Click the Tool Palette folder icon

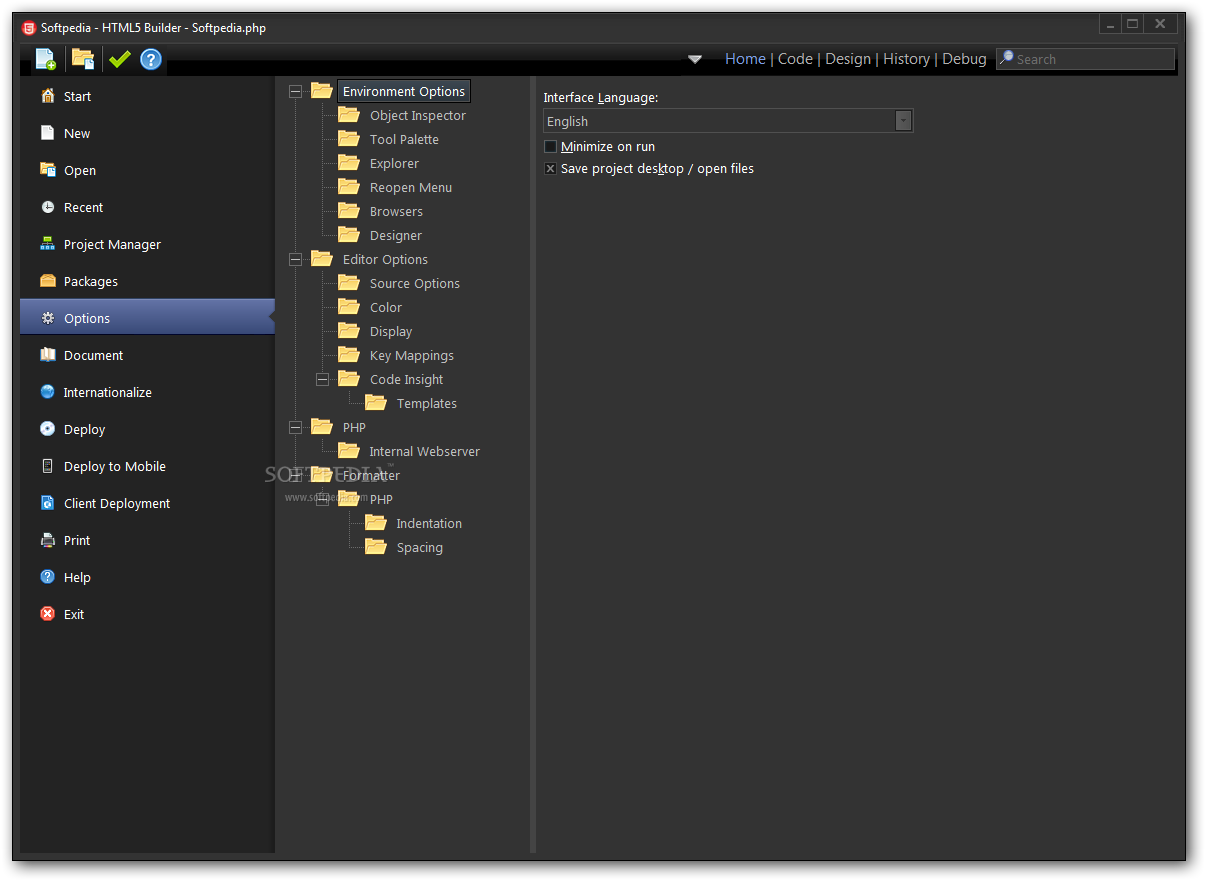point(349,138)
